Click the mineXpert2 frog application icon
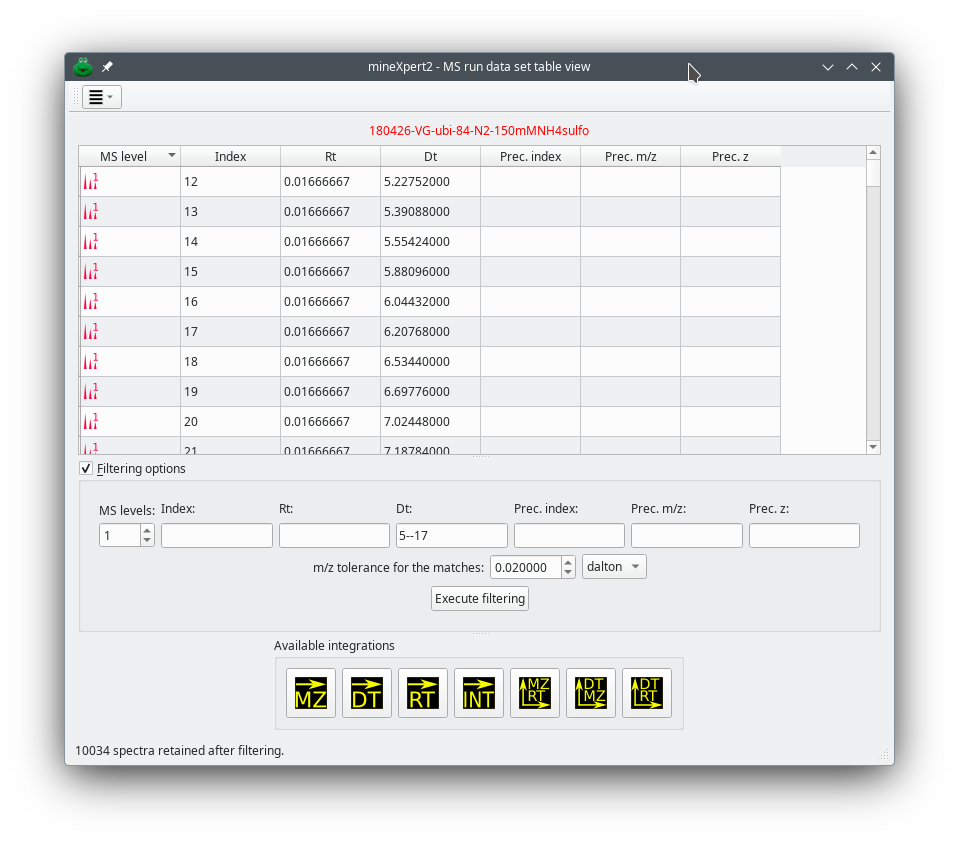Screen dimensions: 959x842 click(81, 66)
